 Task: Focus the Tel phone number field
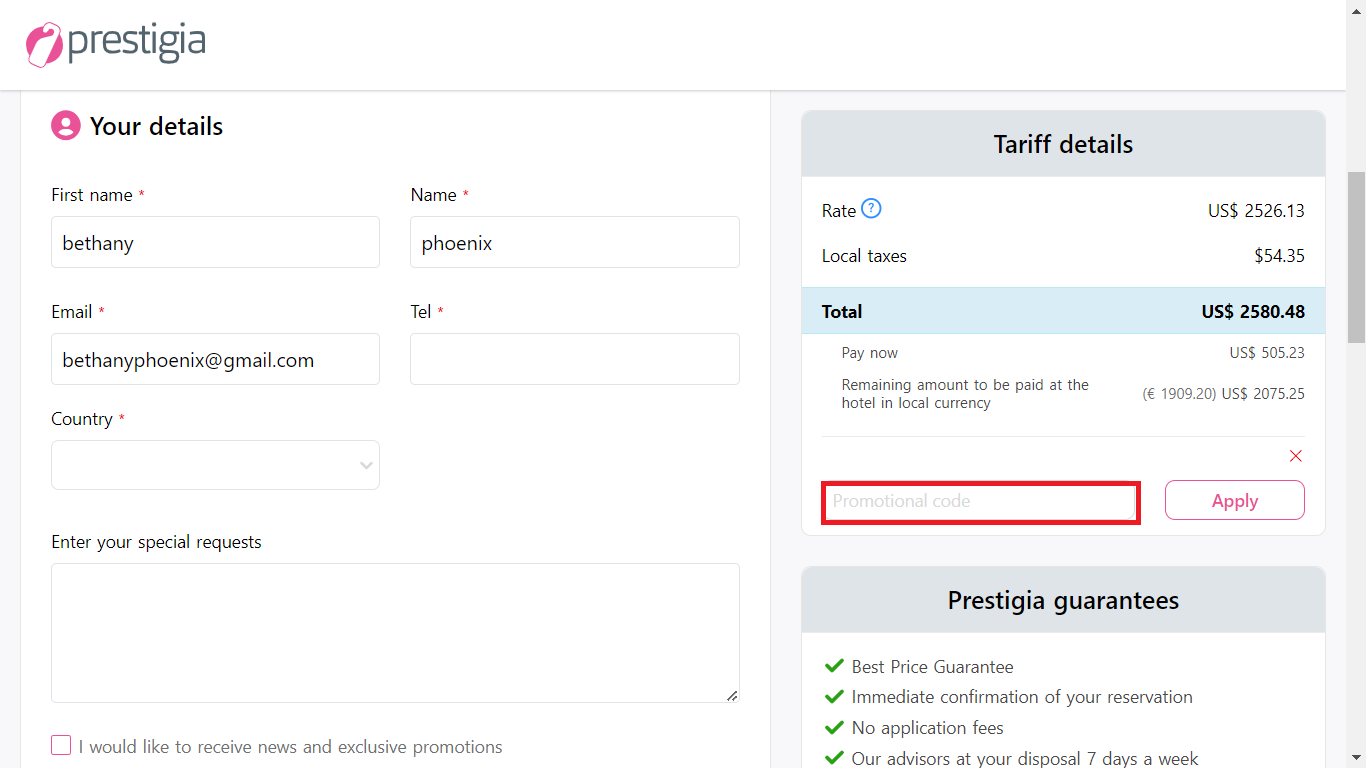pos(574,359)
